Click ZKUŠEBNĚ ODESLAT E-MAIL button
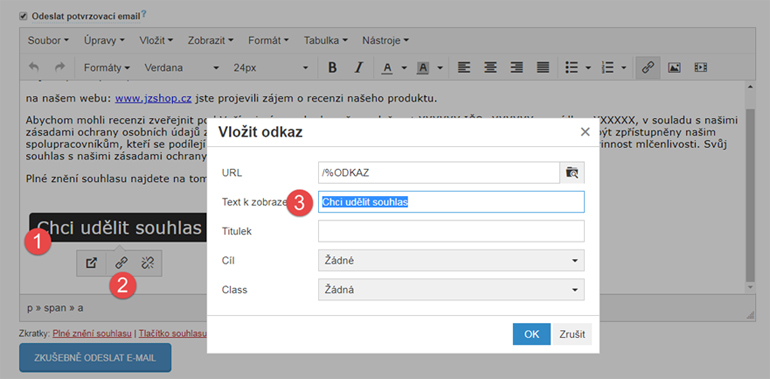The height and width of the screenshot is (379, 770). pyautogui.click(x=95, y=358)
